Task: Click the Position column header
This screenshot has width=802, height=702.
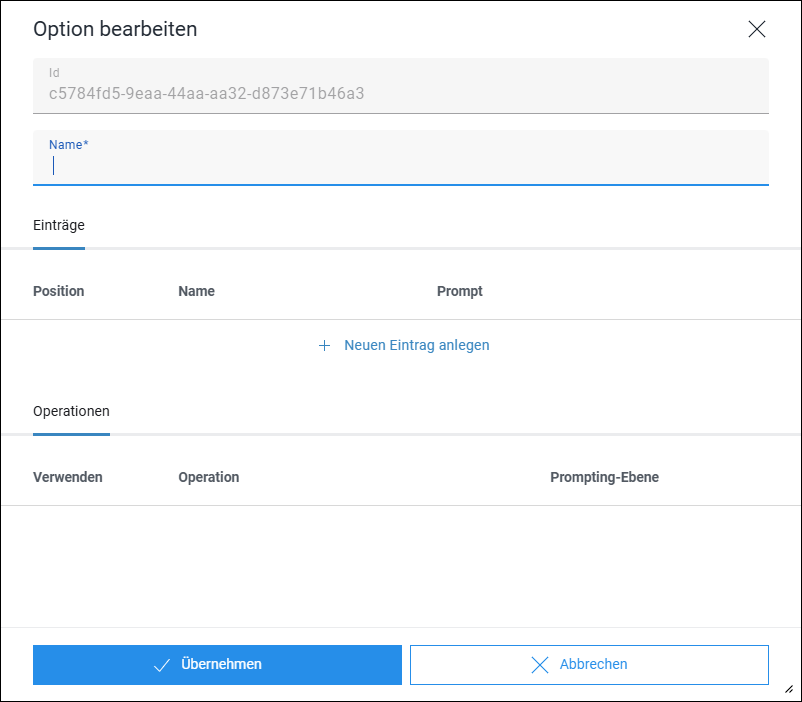Action: coord(59,291)
